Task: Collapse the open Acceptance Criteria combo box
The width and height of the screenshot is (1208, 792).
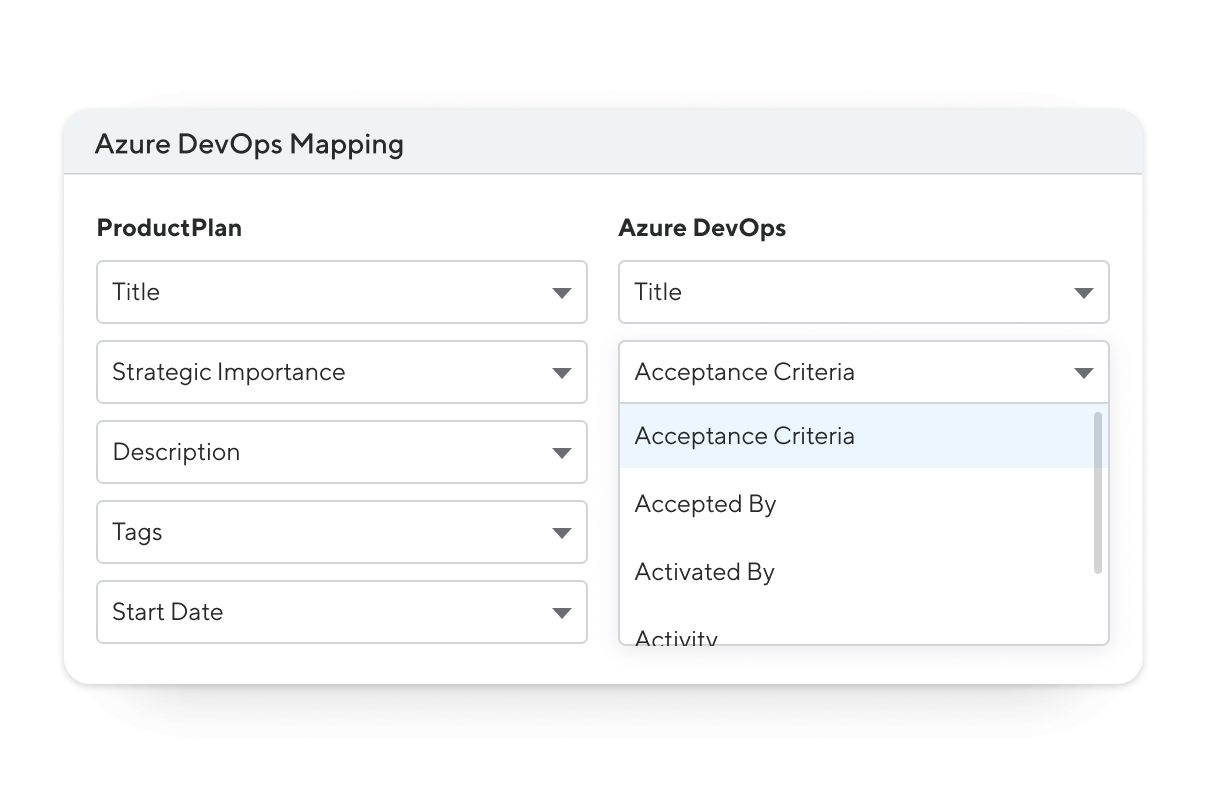Action: click(864, 372)
